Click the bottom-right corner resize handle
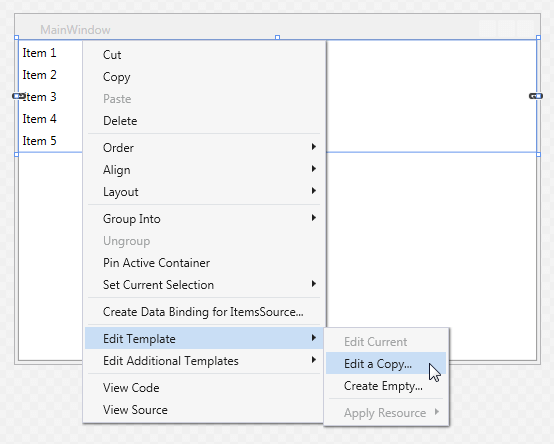Screen dimensions: 554x444 pos(538,154)
